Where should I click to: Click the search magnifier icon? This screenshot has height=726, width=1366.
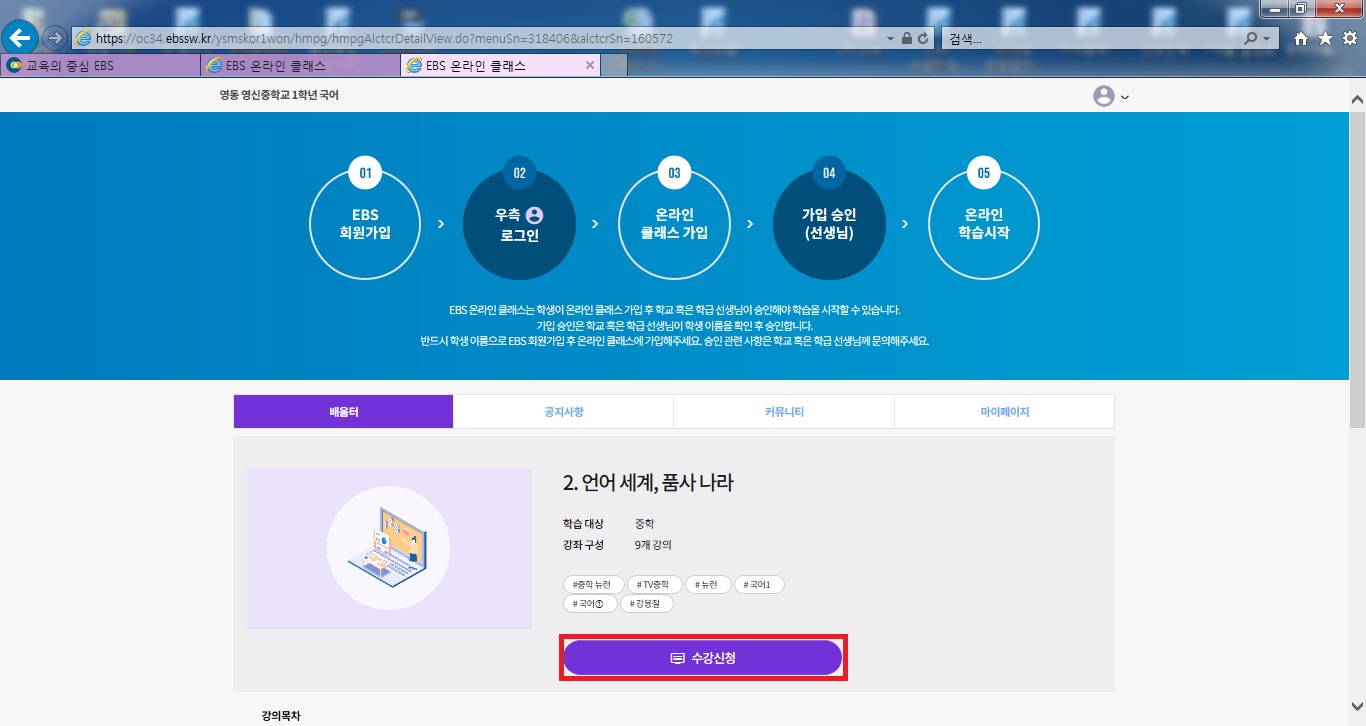point(1250,38)
